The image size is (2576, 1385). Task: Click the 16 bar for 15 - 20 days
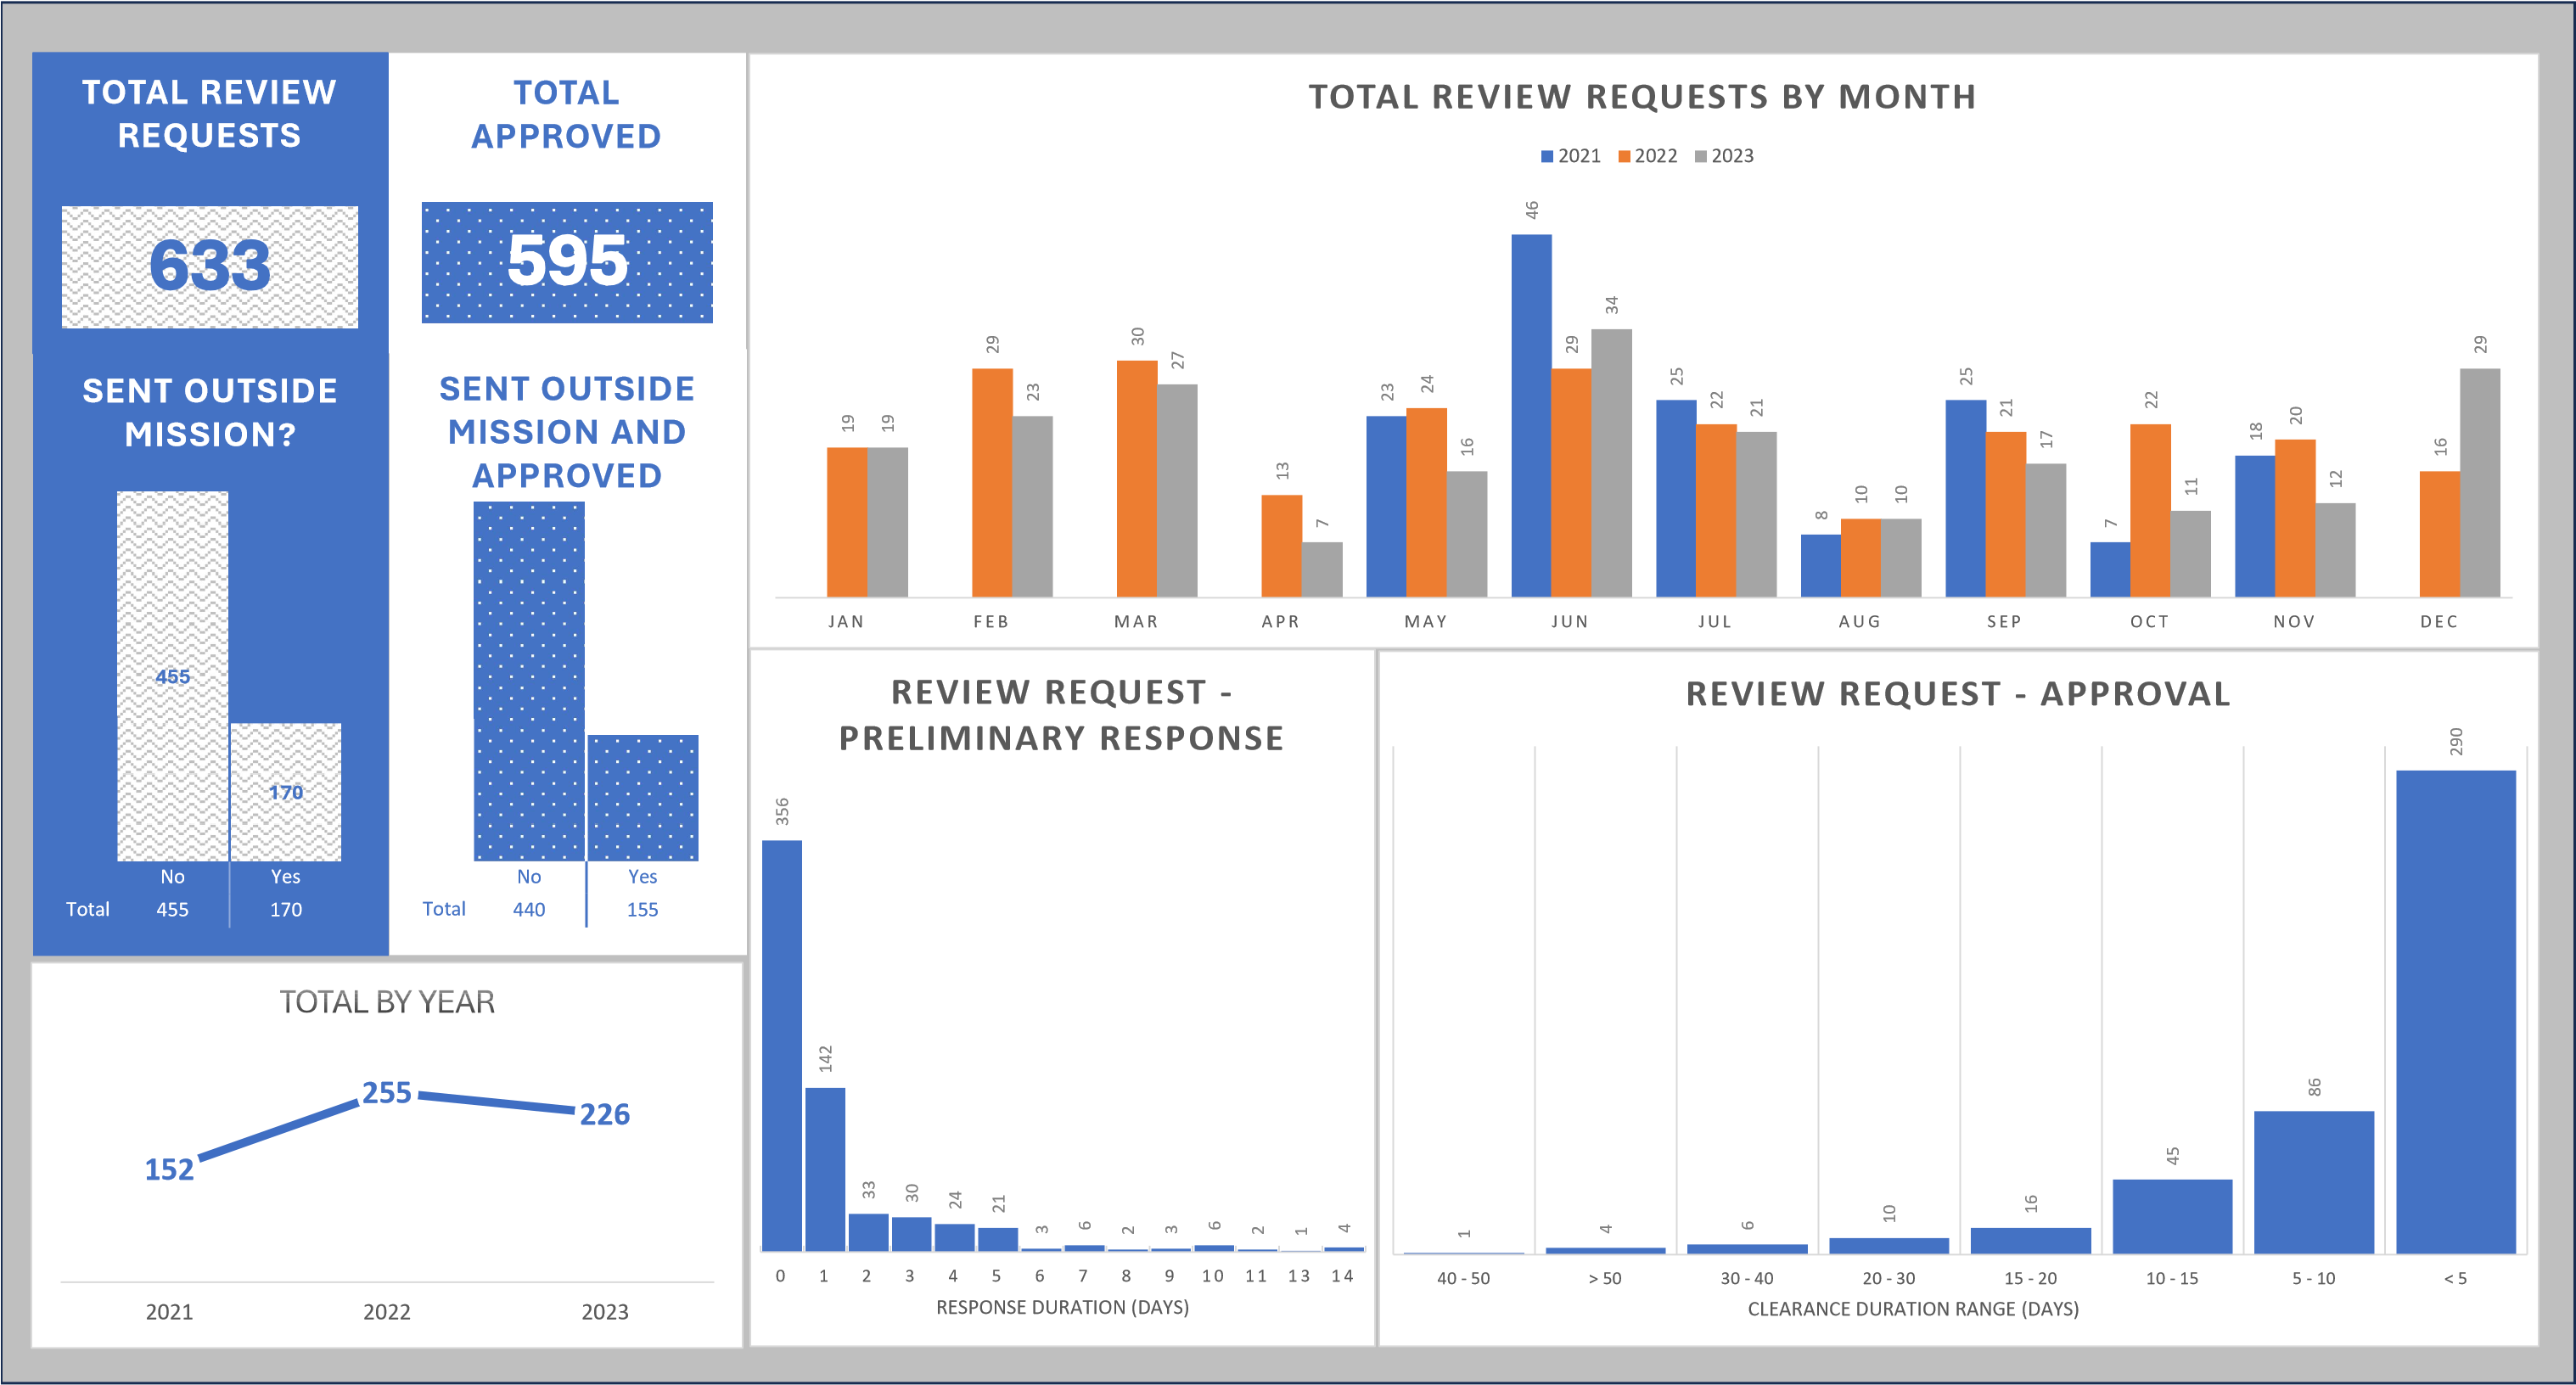coord(2030,1241)
